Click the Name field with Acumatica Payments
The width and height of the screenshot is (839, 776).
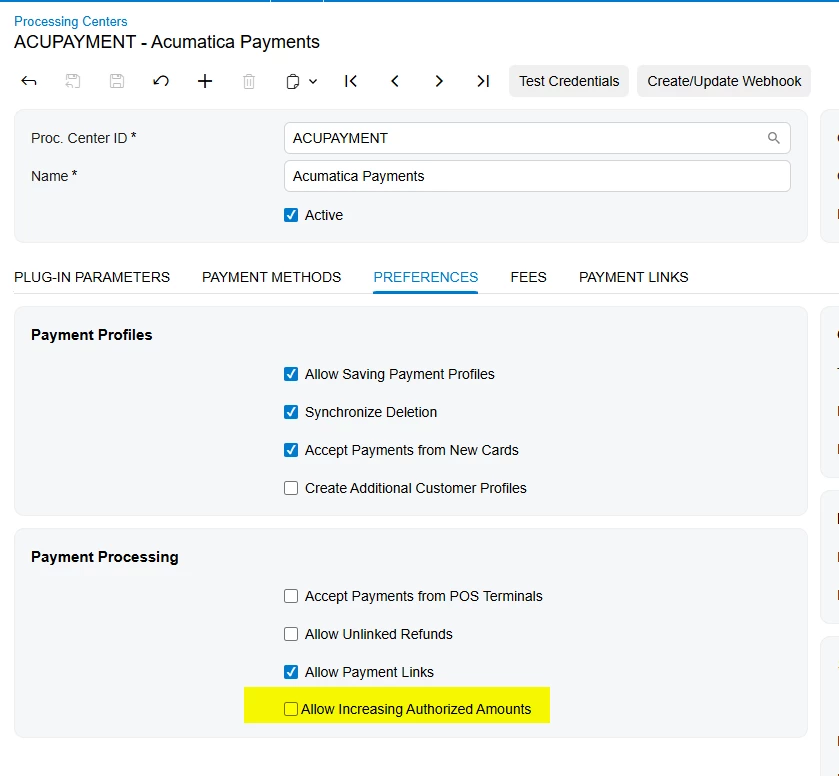click(x=537, y=176)
